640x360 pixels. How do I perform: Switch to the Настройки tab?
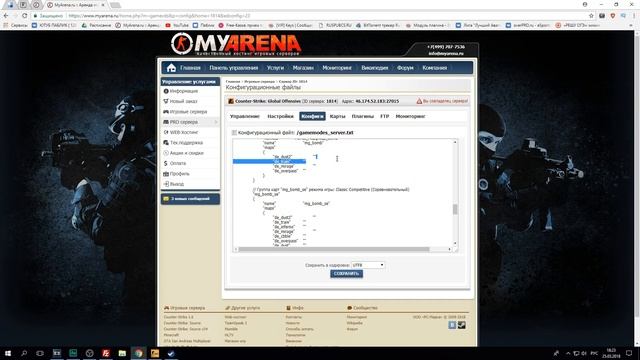point(280,116)
